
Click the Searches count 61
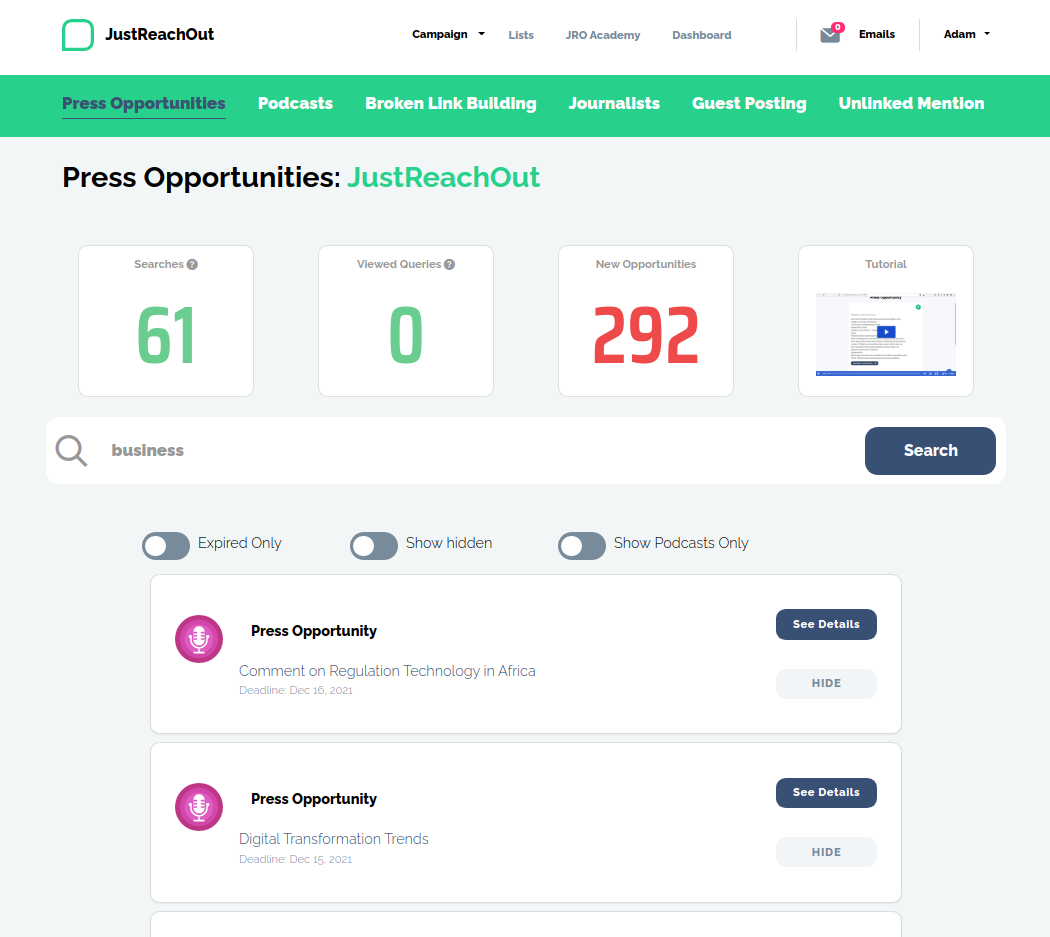point(166,335)
